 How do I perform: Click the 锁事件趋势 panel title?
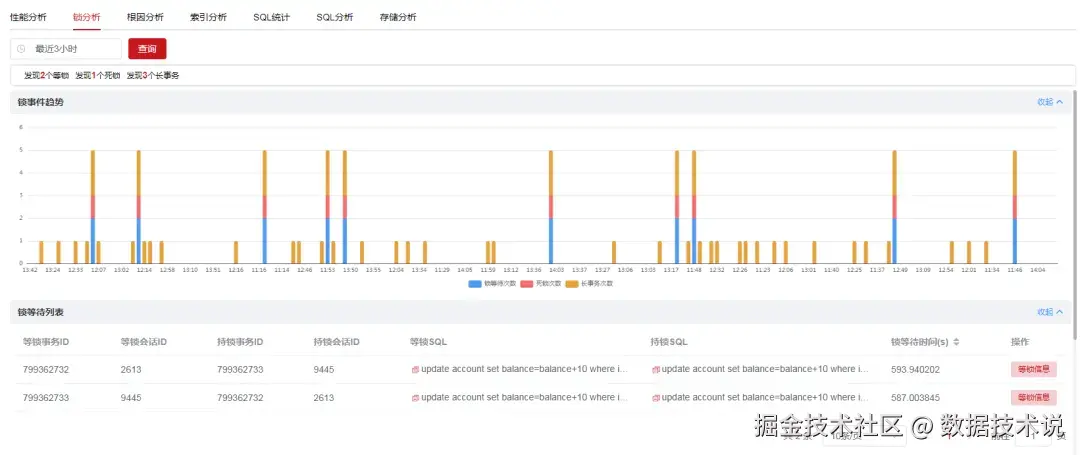click(41, 102)
